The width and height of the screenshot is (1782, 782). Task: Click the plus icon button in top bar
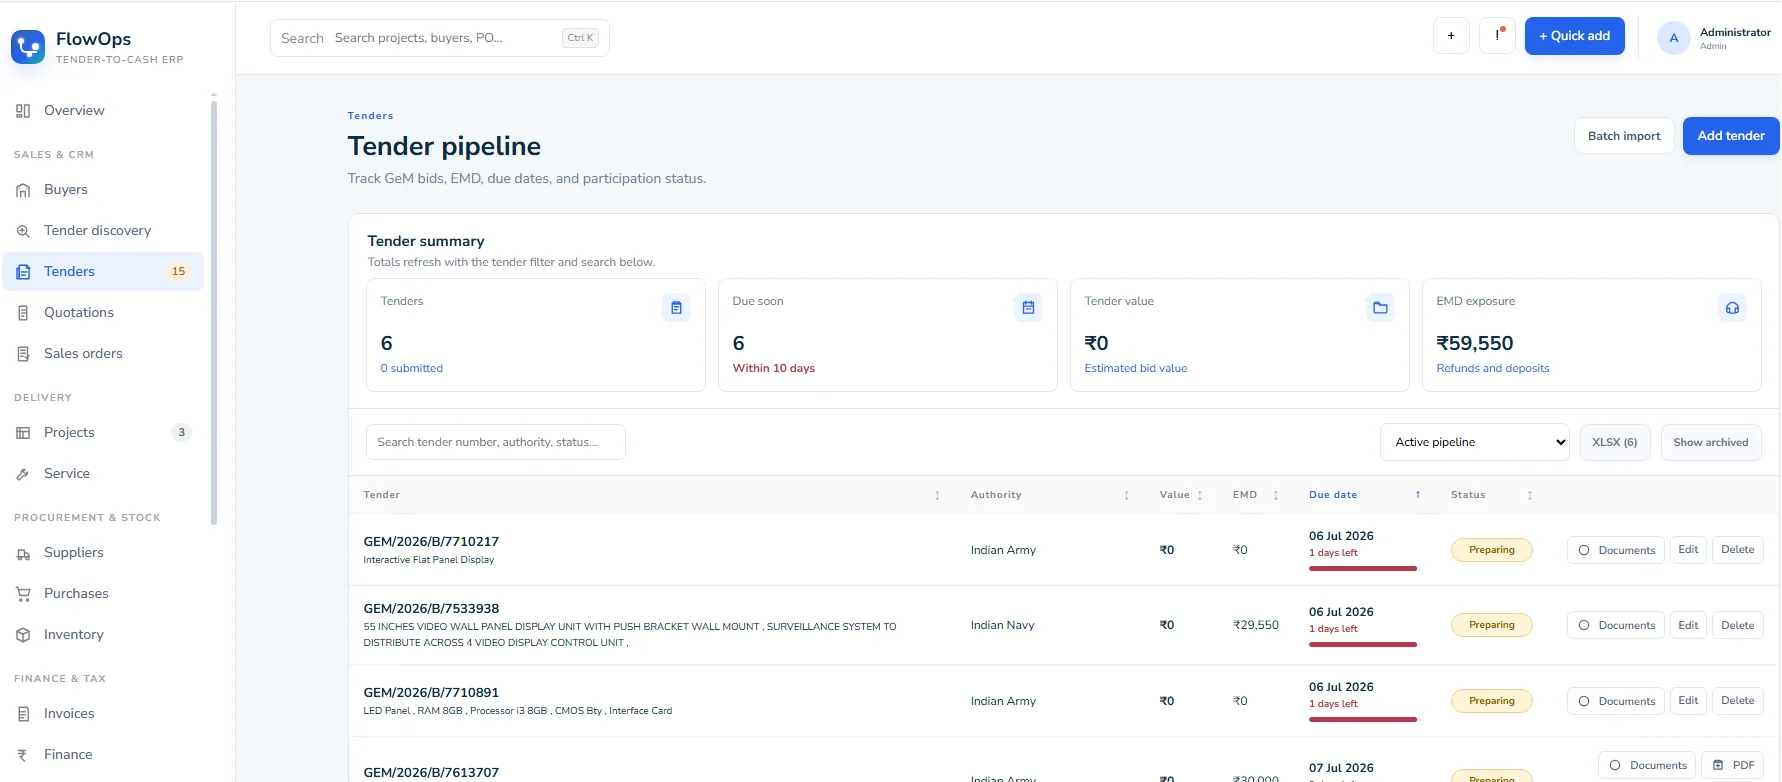pyautogui.click(x=1451, y=36)
